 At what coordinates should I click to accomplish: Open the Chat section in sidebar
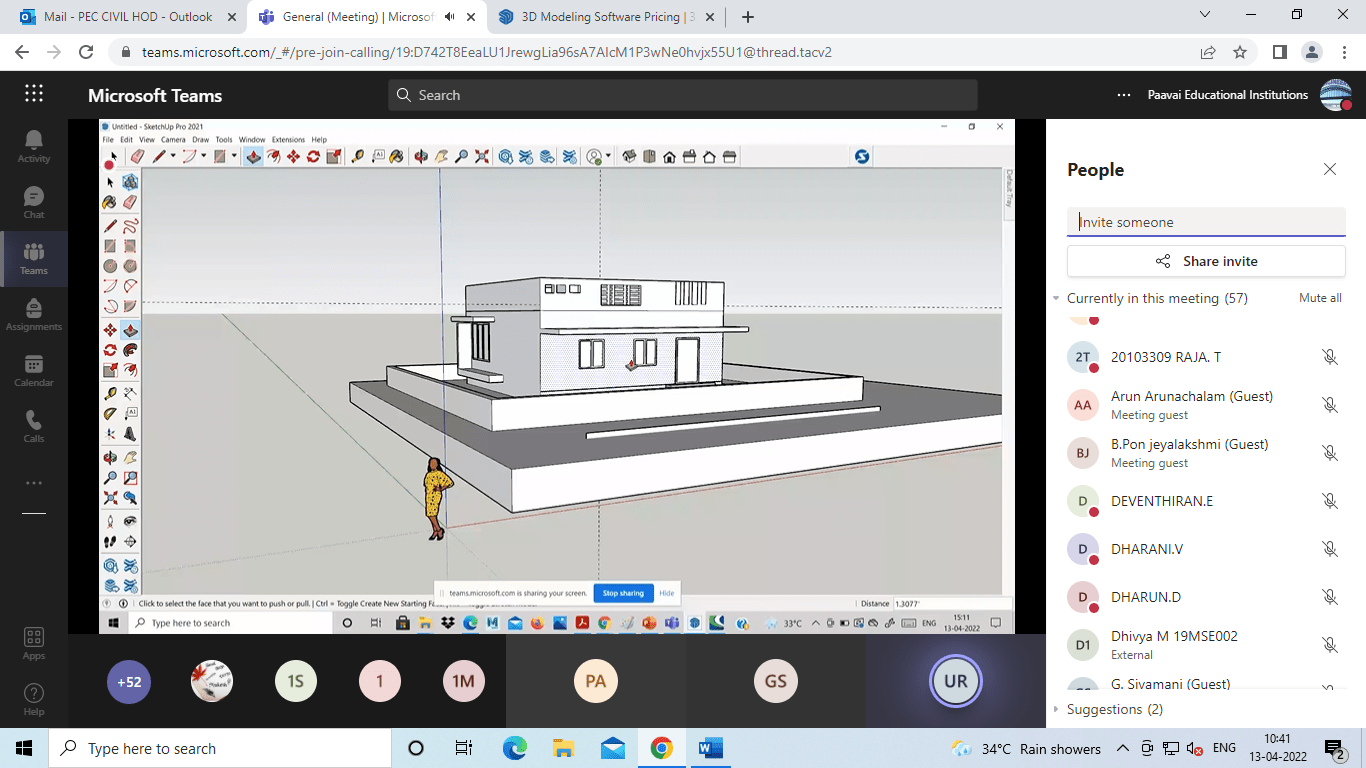tap(34, 202)
